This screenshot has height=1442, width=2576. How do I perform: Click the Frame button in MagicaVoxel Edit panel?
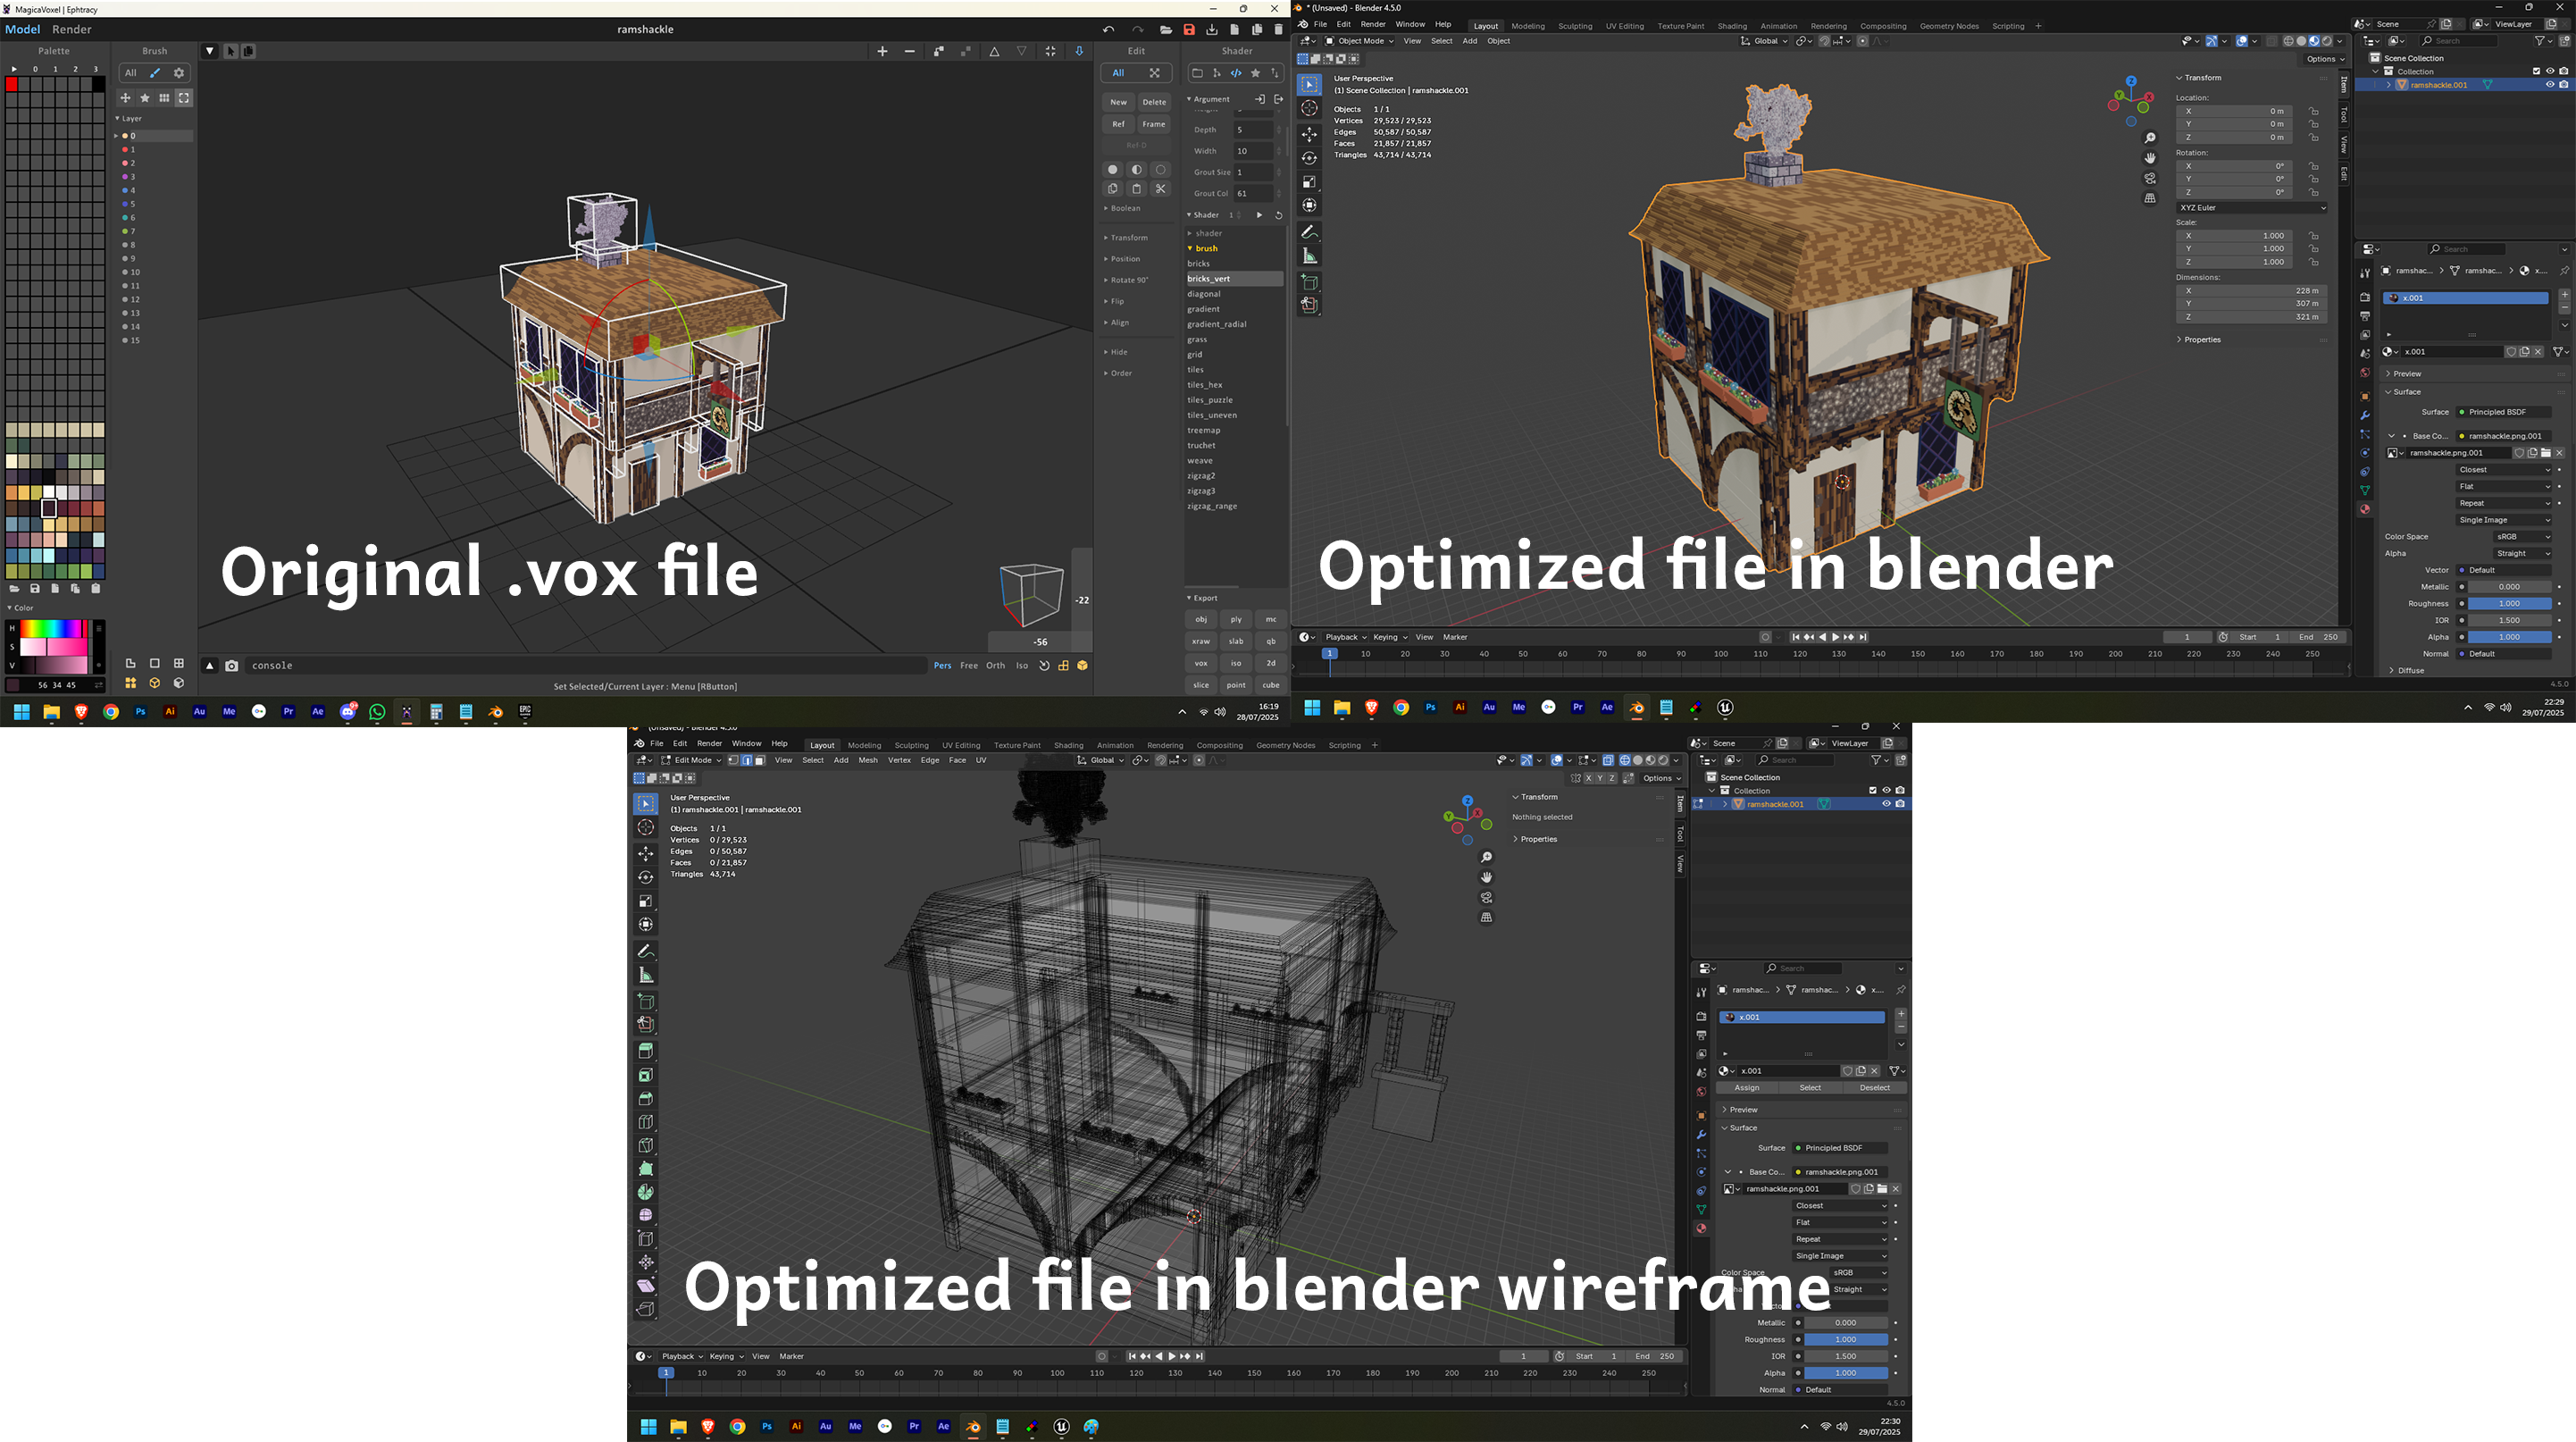(x=1154, y=124)
